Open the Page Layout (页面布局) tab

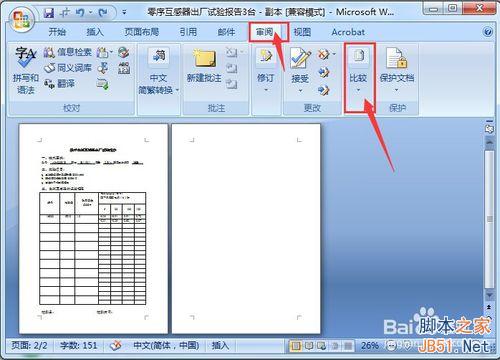(x=141, y=32)
